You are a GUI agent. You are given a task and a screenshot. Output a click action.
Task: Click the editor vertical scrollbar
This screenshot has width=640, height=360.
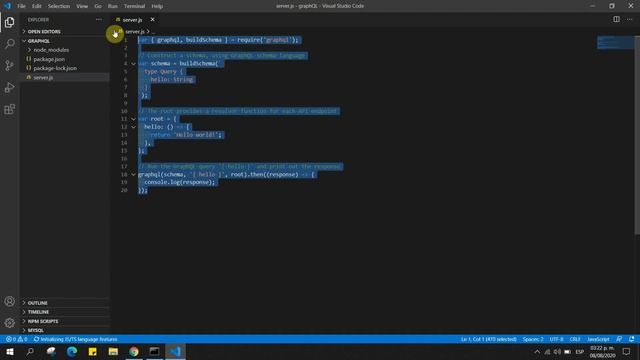point(637,135)
